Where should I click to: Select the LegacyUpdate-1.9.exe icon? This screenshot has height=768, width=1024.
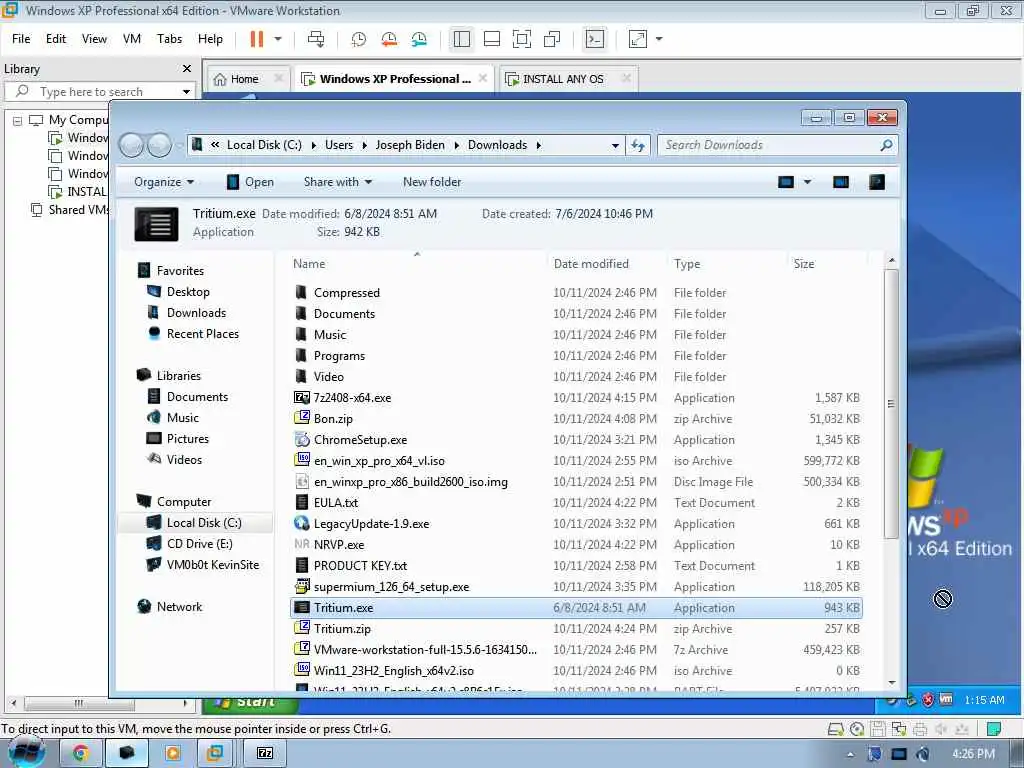point(302,523)
